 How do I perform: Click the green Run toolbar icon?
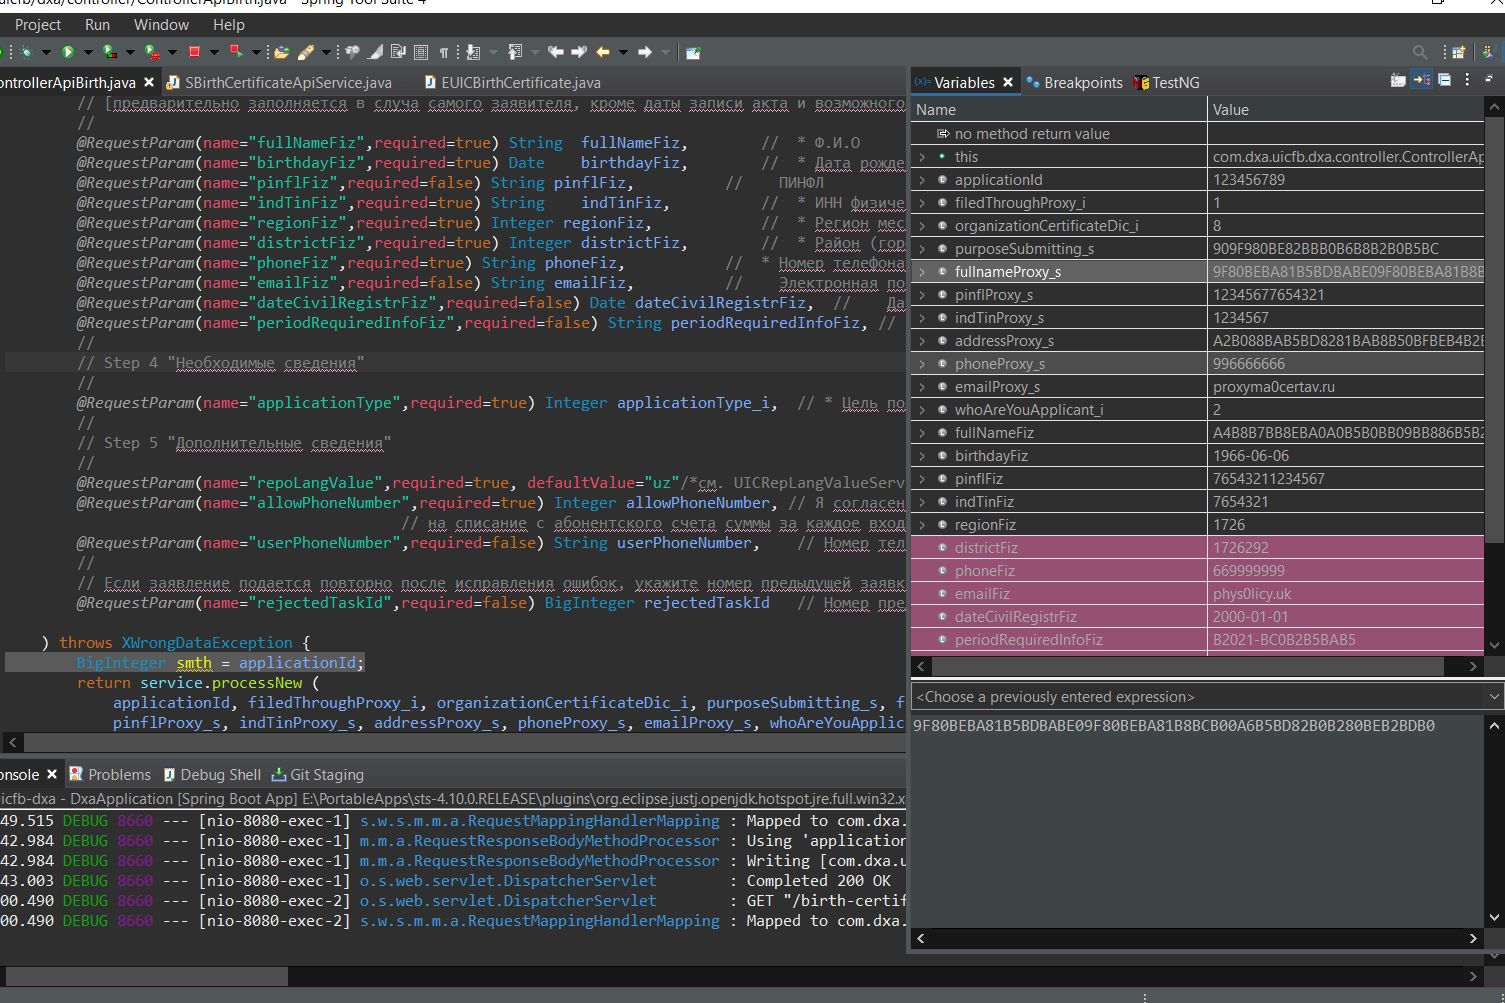68,51
